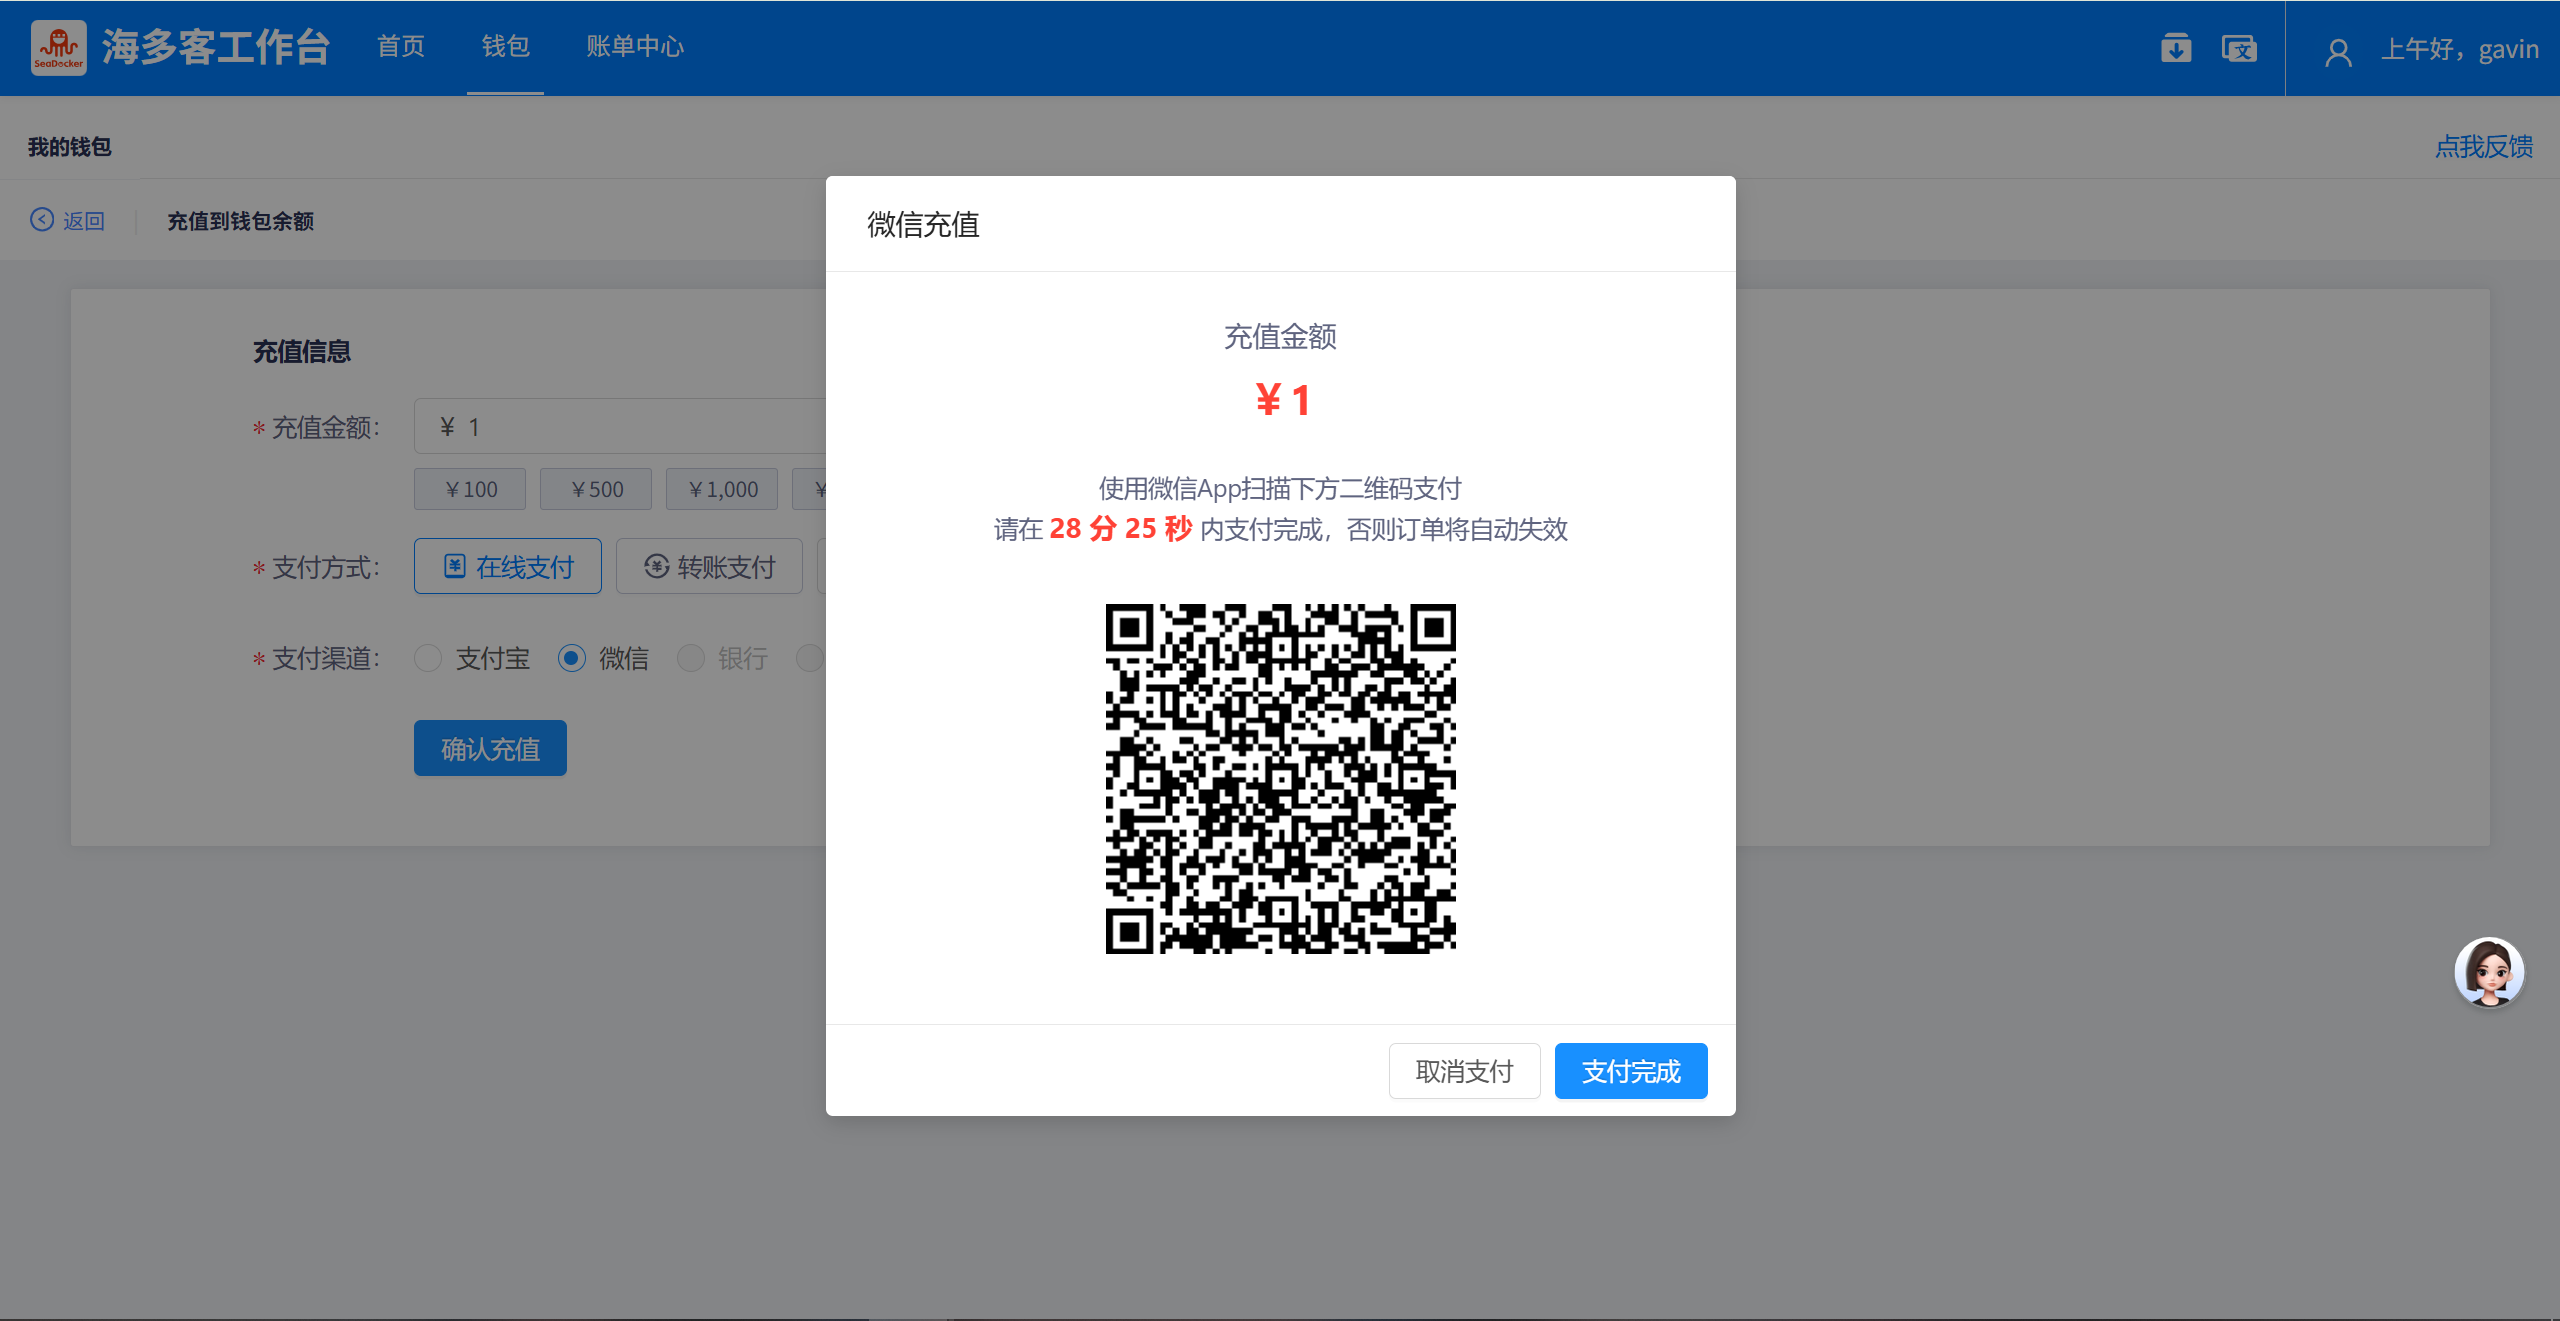Click the SeaDocker octopus logo icon
The image size is (2560, 1321).
58,47
